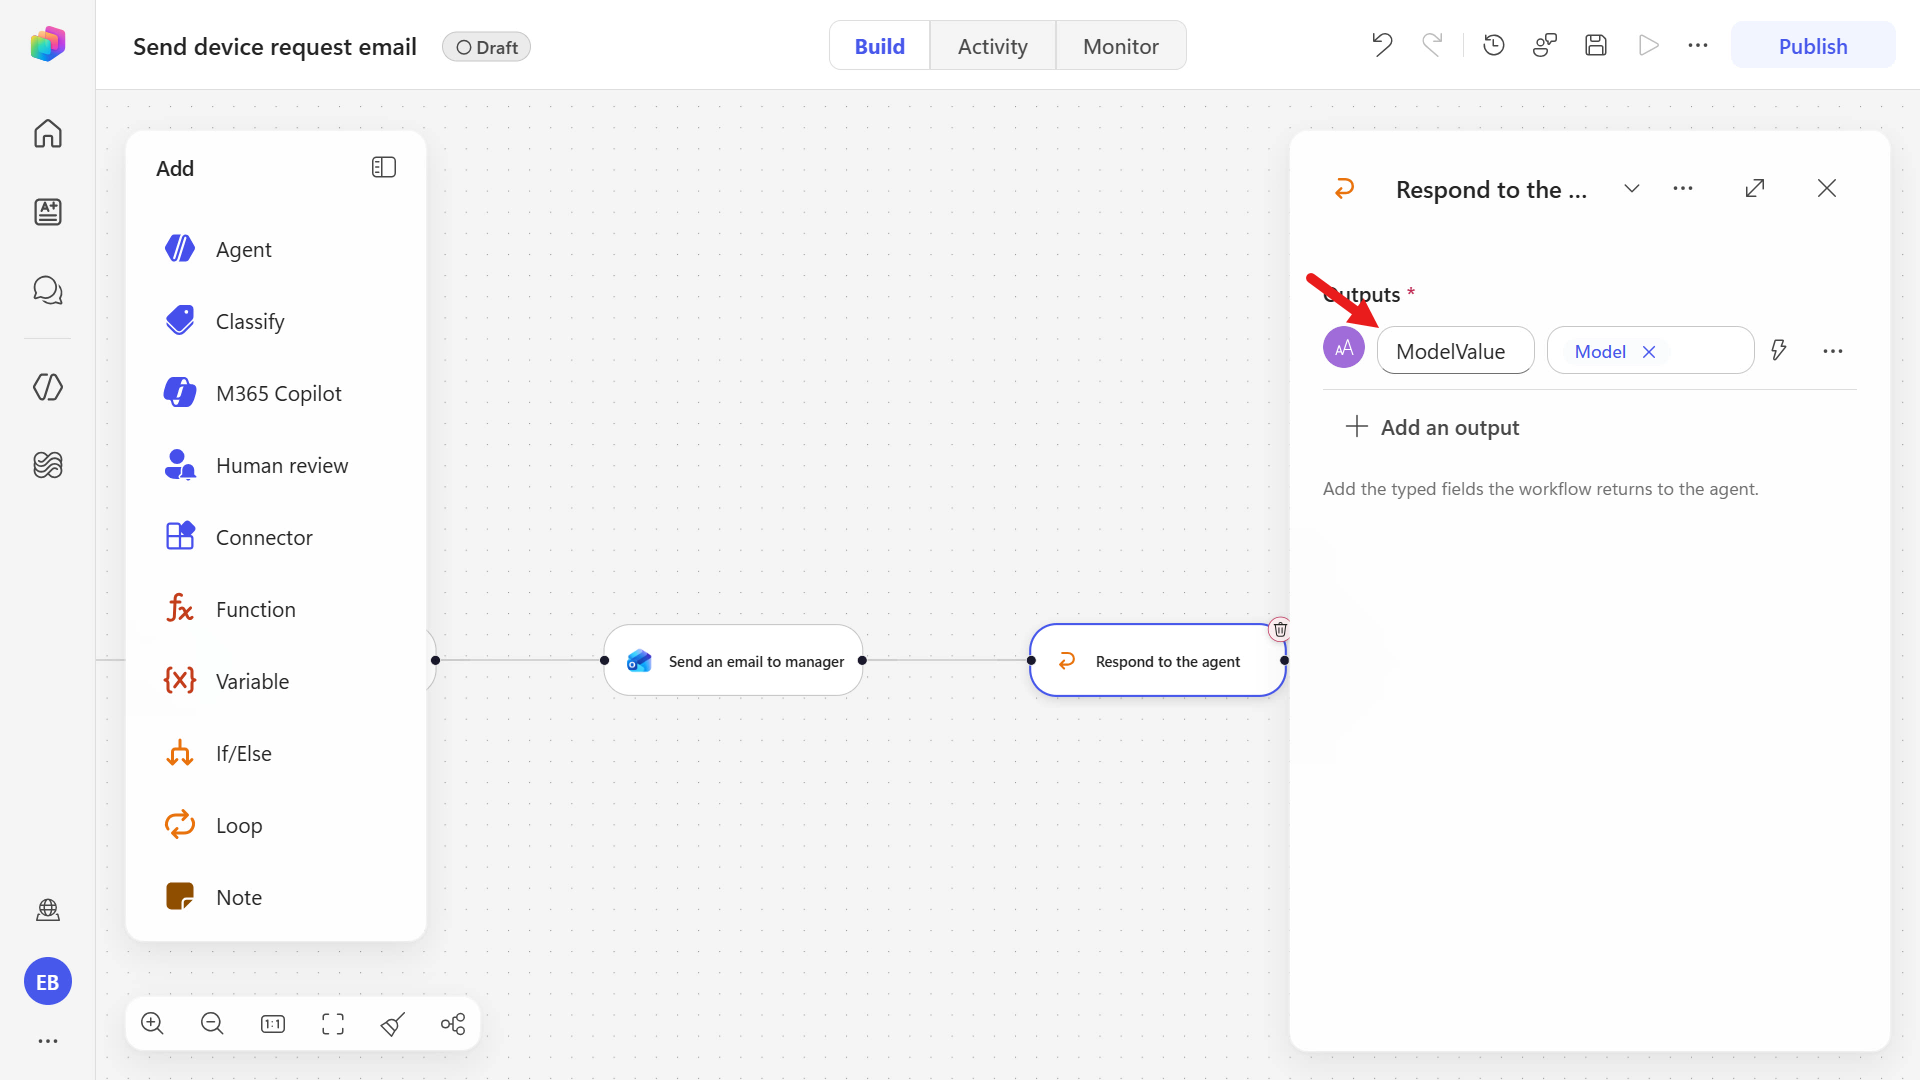Click the fit-to-screen canvas icon
The width and height of the screenshot is (1920, 1080).
(x=333, y=1023)
